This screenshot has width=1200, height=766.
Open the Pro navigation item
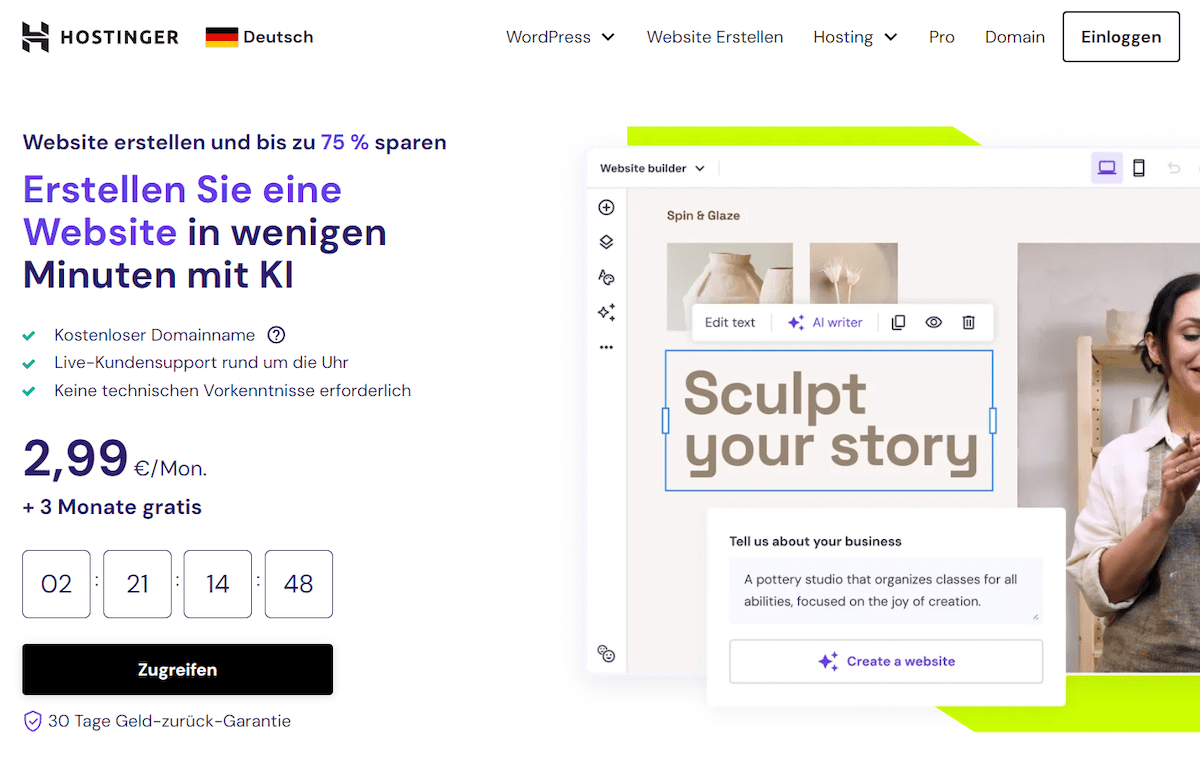pyautogui.click(x=942, y=37)
